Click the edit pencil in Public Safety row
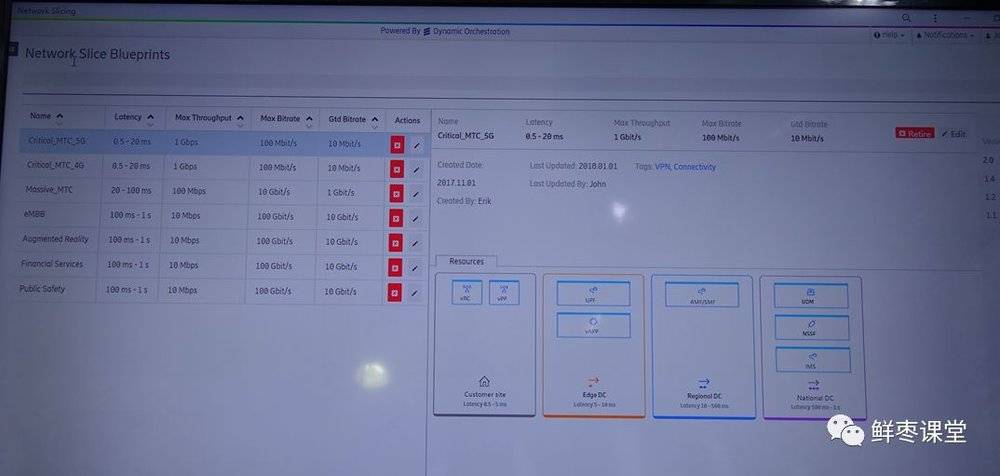 coord(415,294)
